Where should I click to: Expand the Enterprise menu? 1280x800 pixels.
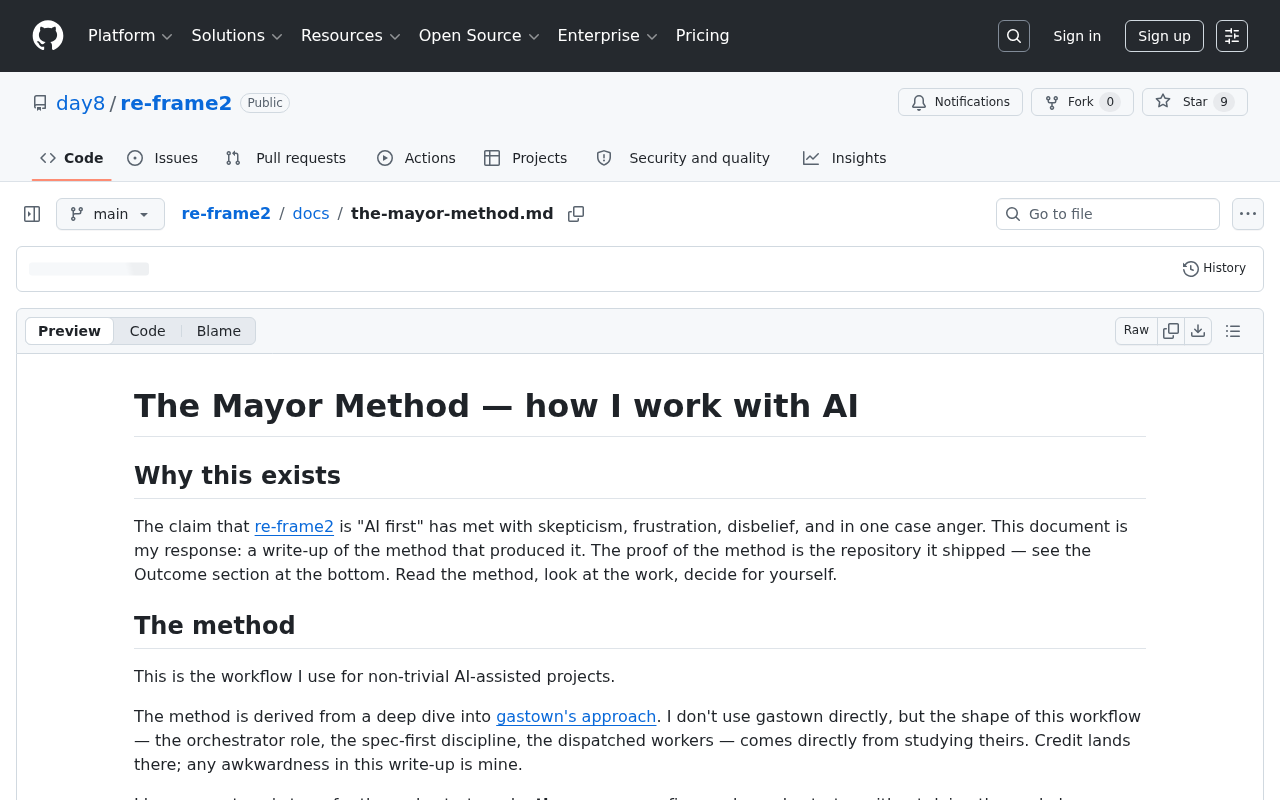(607, 36)
